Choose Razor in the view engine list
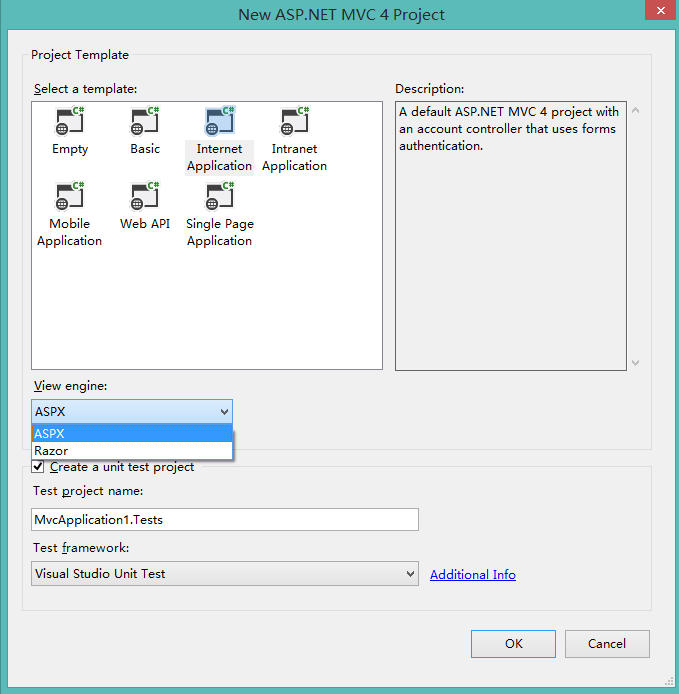This screenshot has height=694, width=679. click(132, 451)
